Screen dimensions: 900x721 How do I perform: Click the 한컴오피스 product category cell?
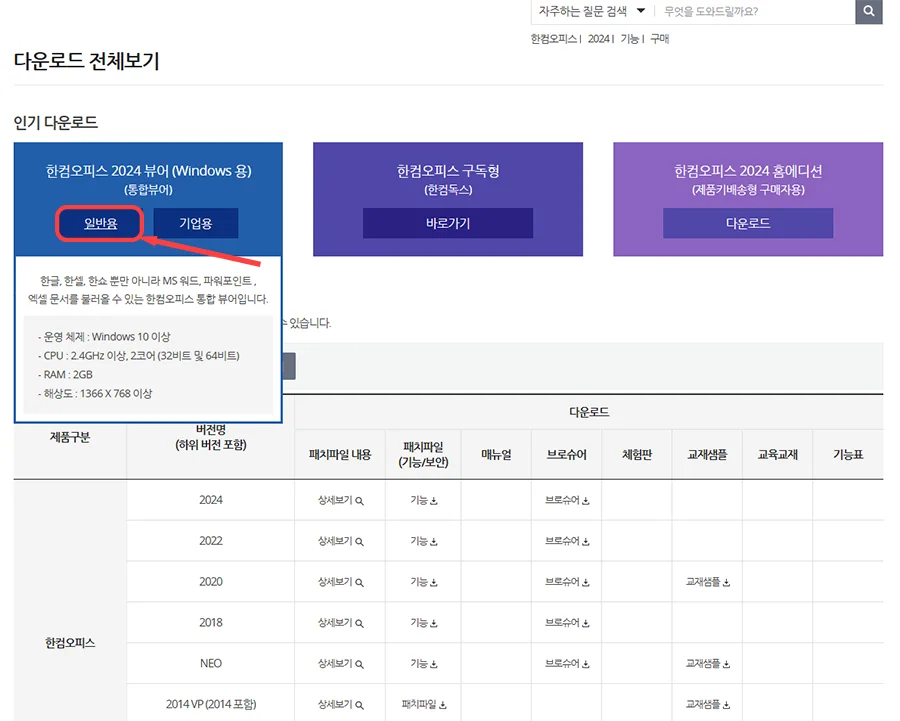click(x=70, y=643)
